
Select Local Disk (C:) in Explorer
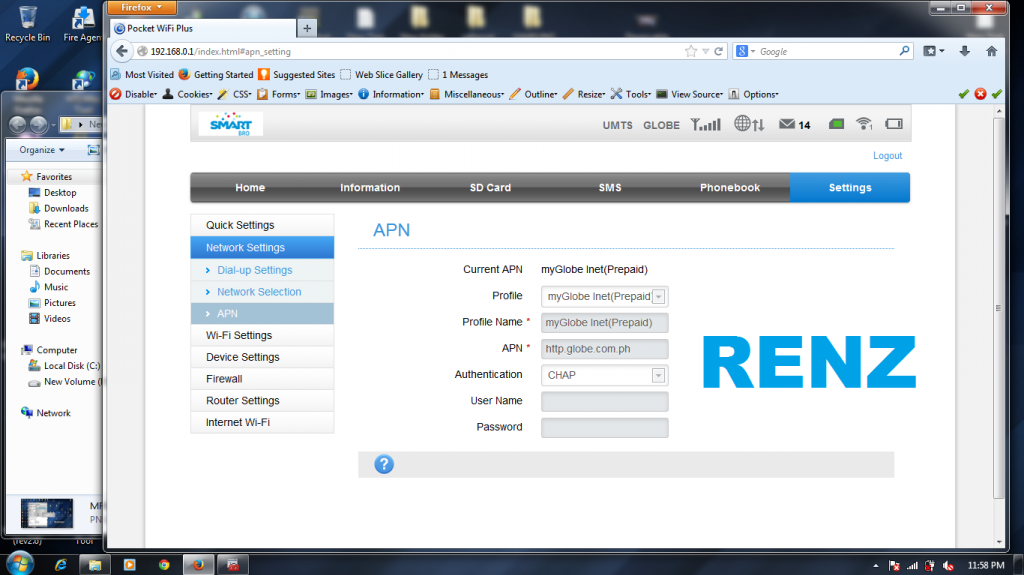(x=64, y=366)
